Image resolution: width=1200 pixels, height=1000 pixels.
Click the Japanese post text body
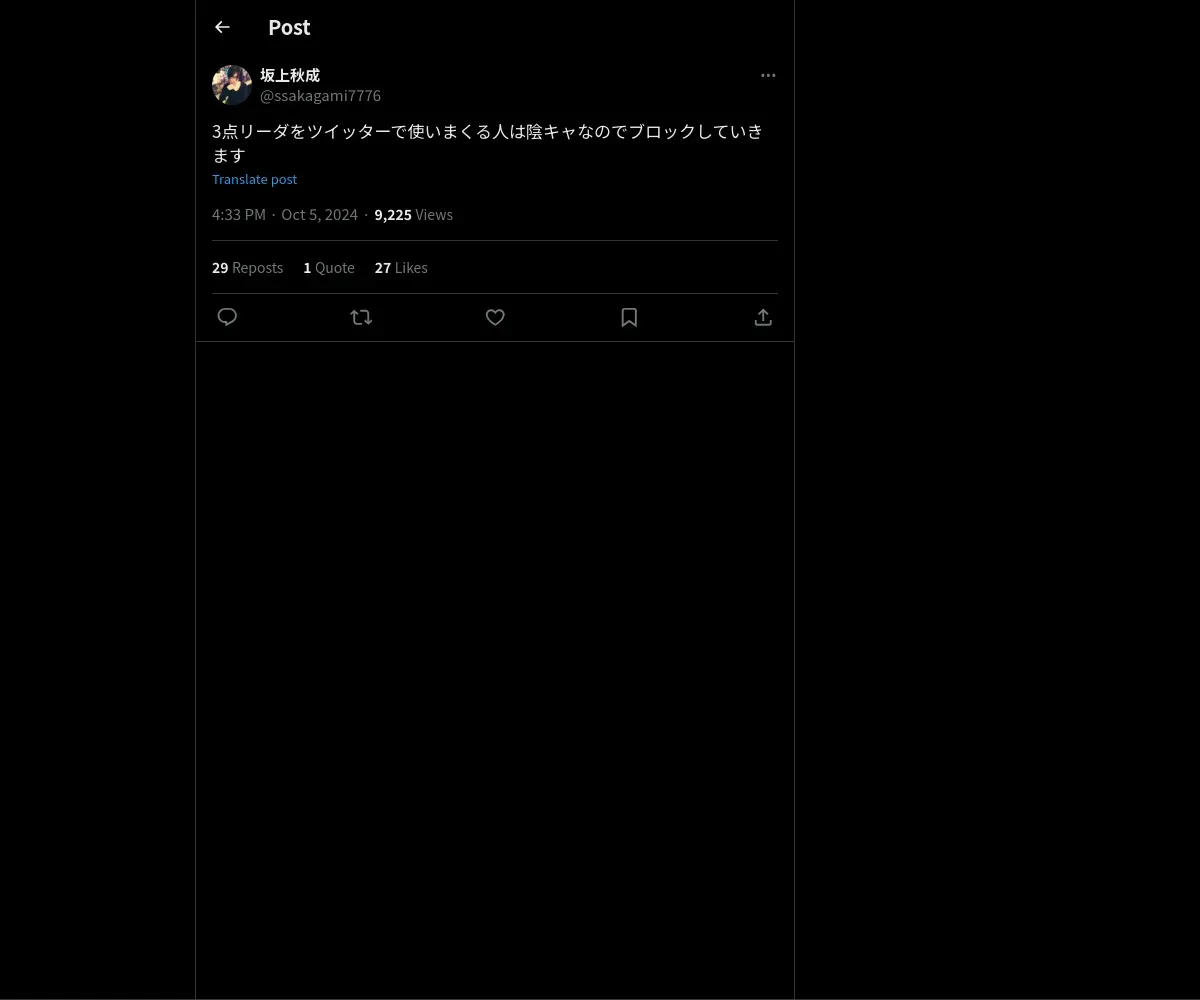[x=488, y=143]
